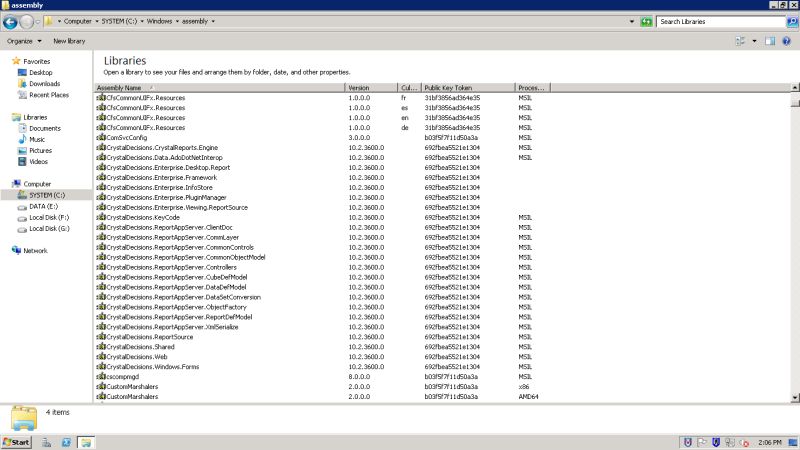Click the change view icon
This screenshot has width=800, height=450.
pyautogui.click(x=740, y=41)
